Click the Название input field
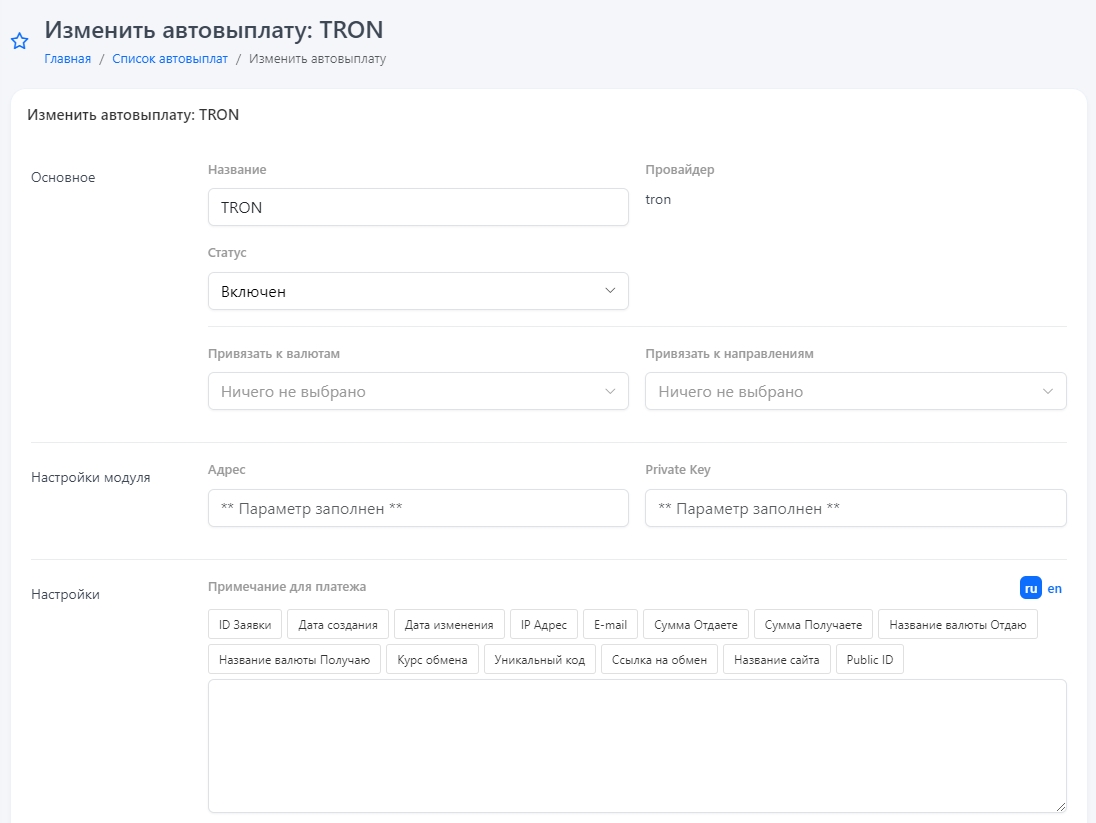The image size is (1096, 823). pos(418,207)
